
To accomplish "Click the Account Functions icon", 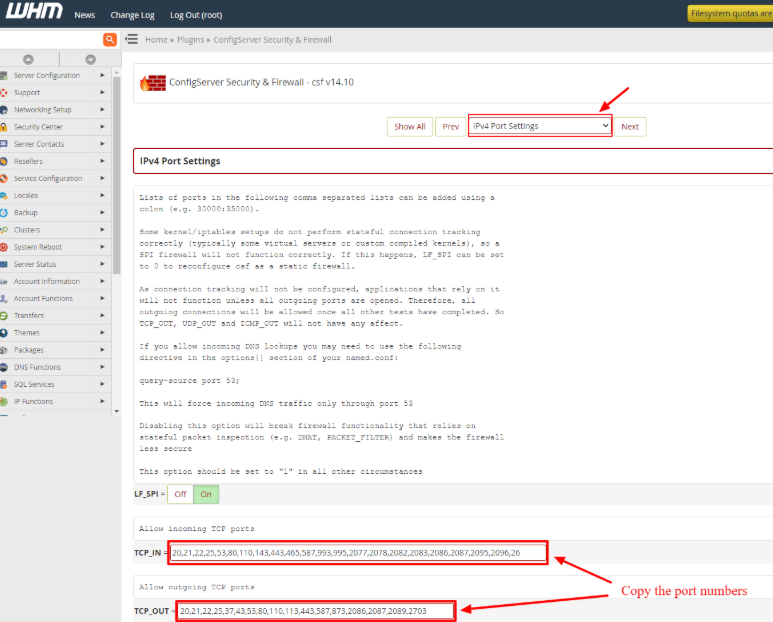I will click(x=4, y=299).
